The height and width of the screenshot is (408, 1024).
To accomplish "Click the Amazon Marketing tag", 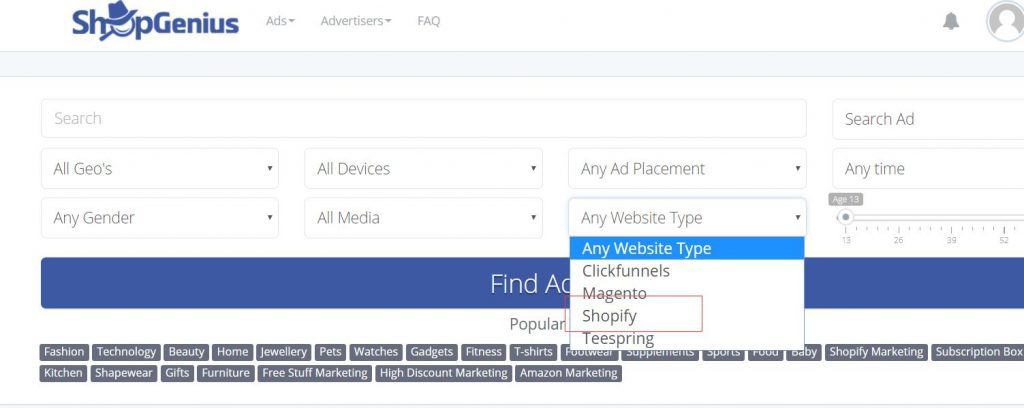I will [569, 373].
